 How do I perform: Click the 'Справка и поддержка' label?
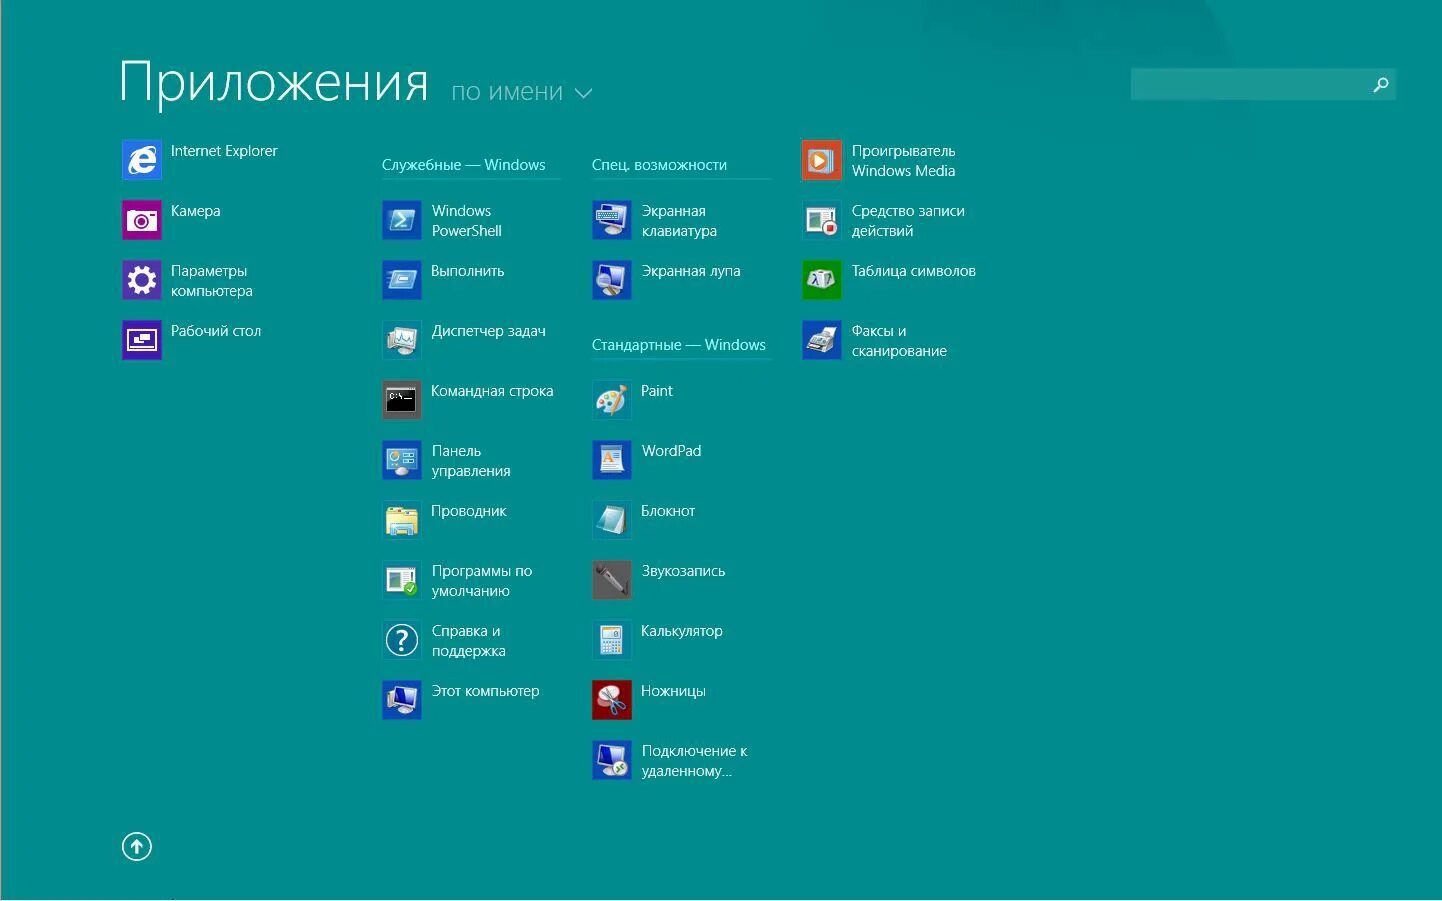pyautogui.click(x=469, y=641)
